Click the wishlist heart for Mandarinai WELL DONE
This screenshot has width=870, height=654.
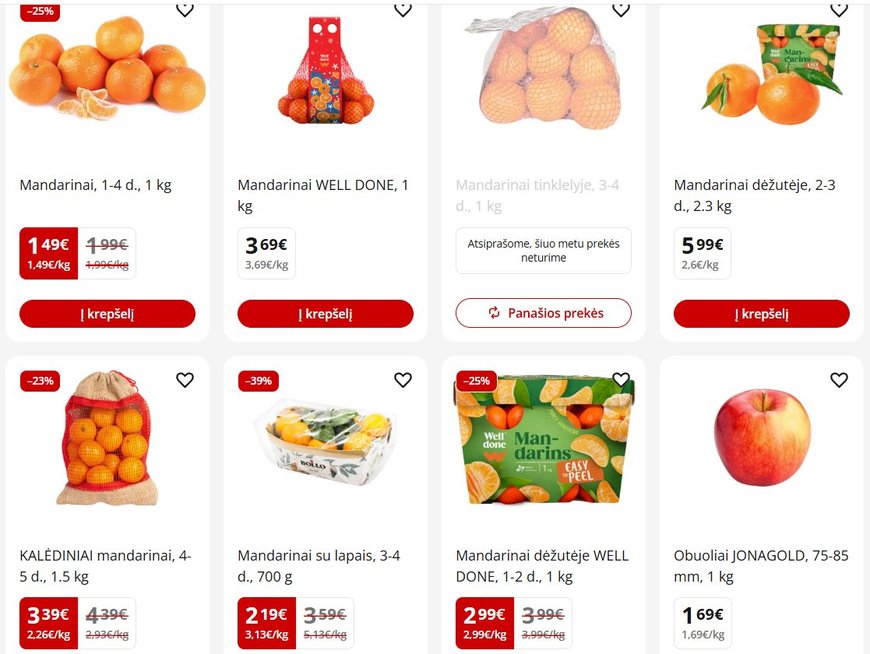403,10
